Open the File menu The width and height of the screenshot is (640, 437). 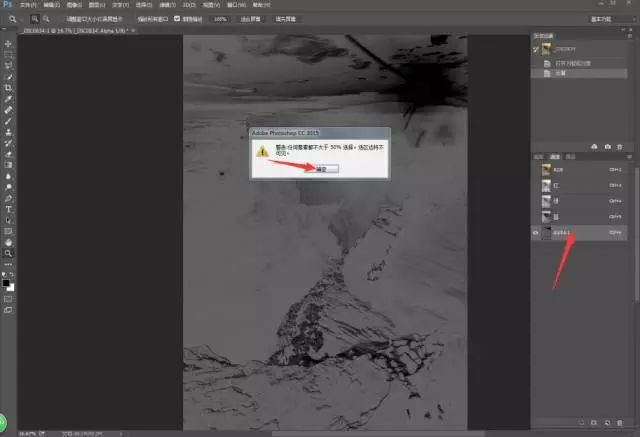[29, 5]
